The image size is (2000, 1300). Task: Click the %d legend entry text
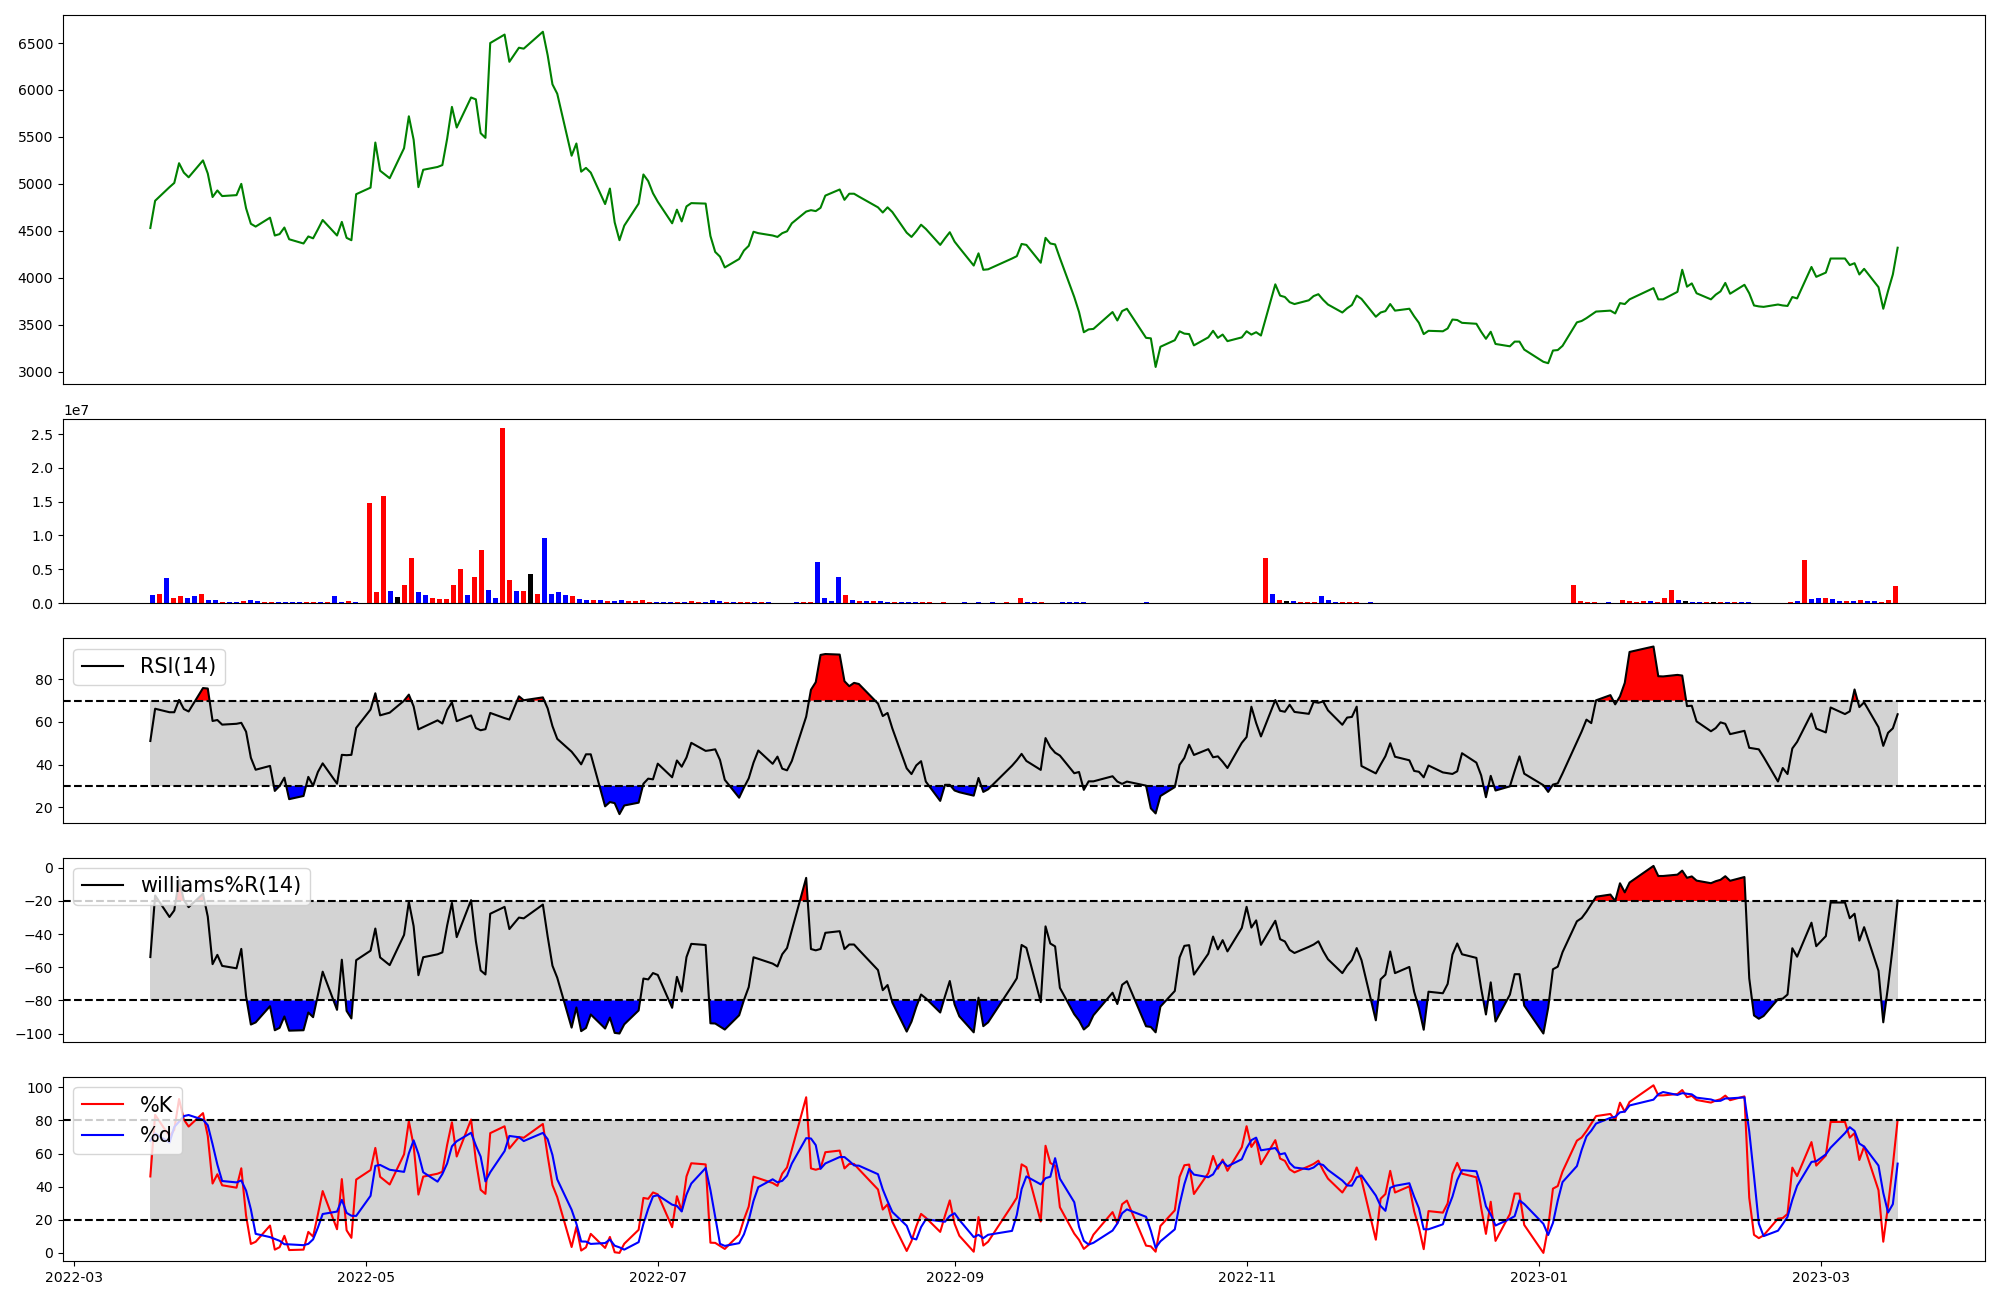point(156,1135)
